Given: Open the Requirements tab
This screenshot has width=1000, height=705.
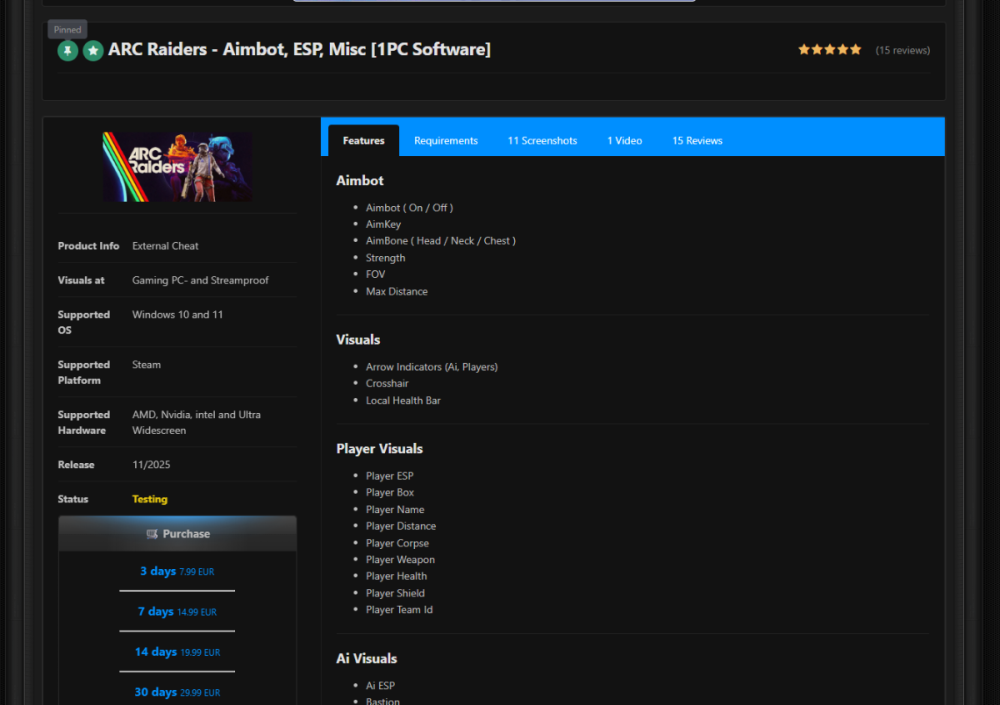Looking at the screenshot, I should (x=446, y=141).
